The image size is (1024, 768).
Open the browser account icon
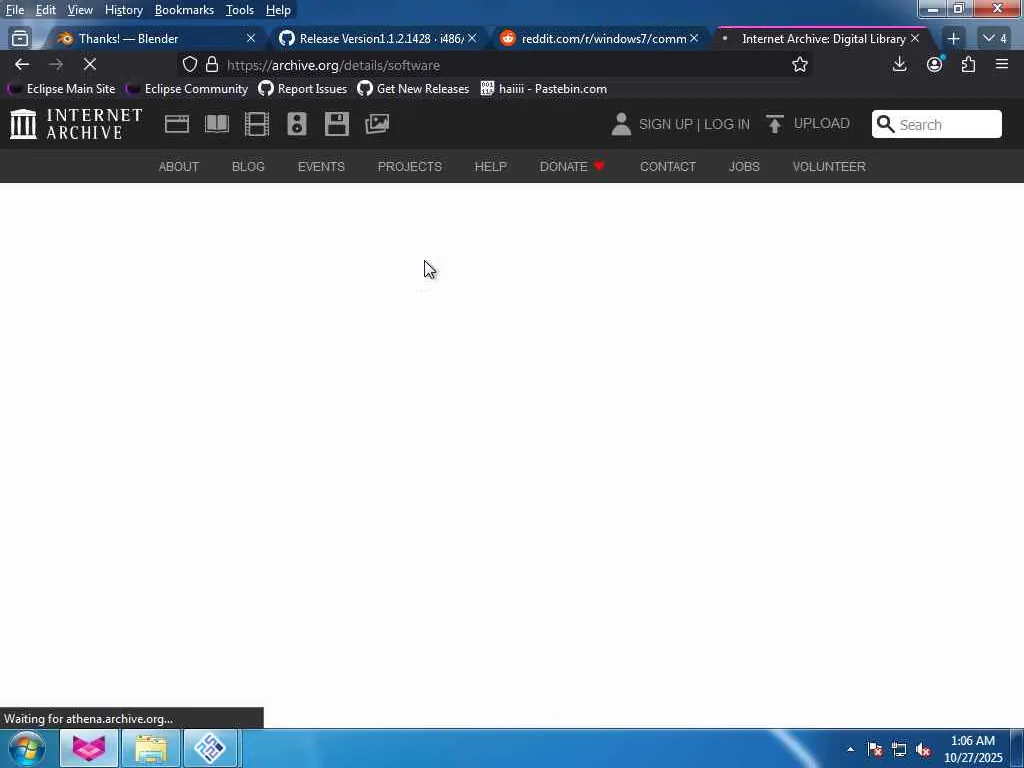tap(935, 64)
